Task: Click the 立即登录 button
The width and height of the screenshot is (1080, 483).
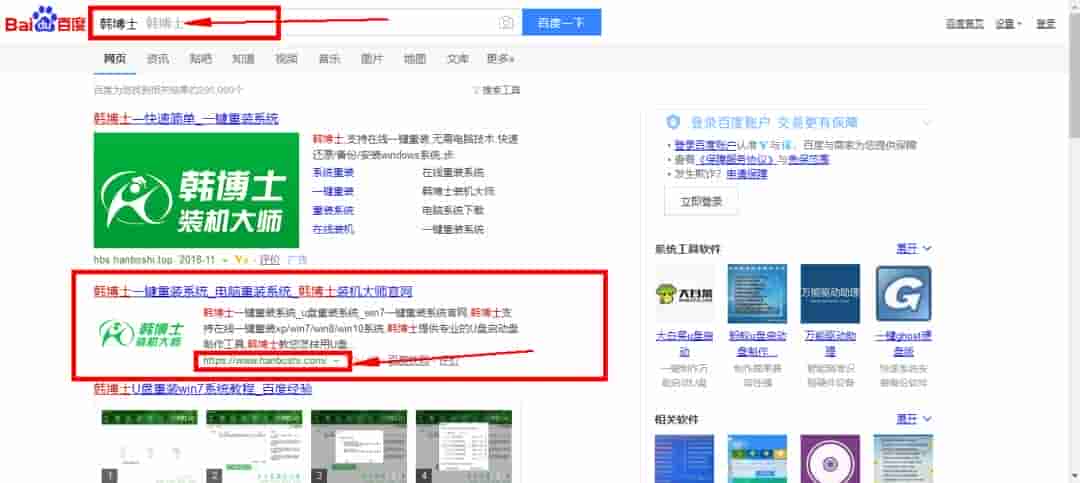Action: tap(701, 202)
